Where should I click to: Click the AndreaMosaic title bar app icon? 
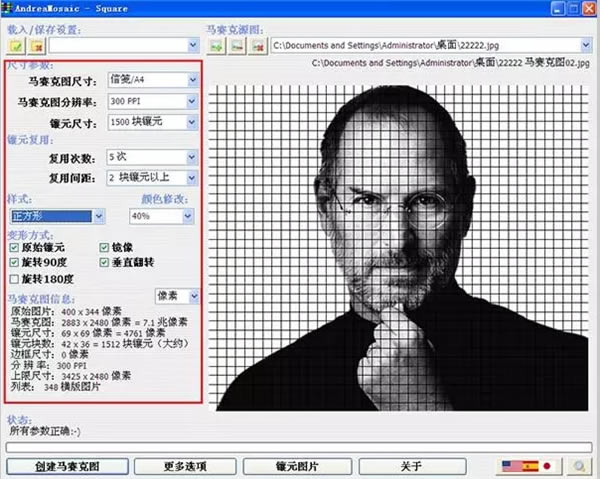click(7, 8)
